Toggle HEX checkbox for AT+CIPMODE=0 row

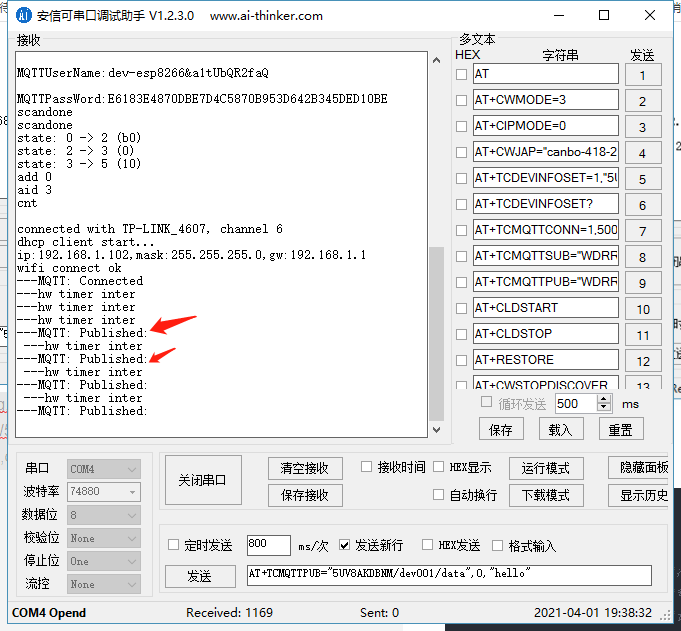(461, 126)
